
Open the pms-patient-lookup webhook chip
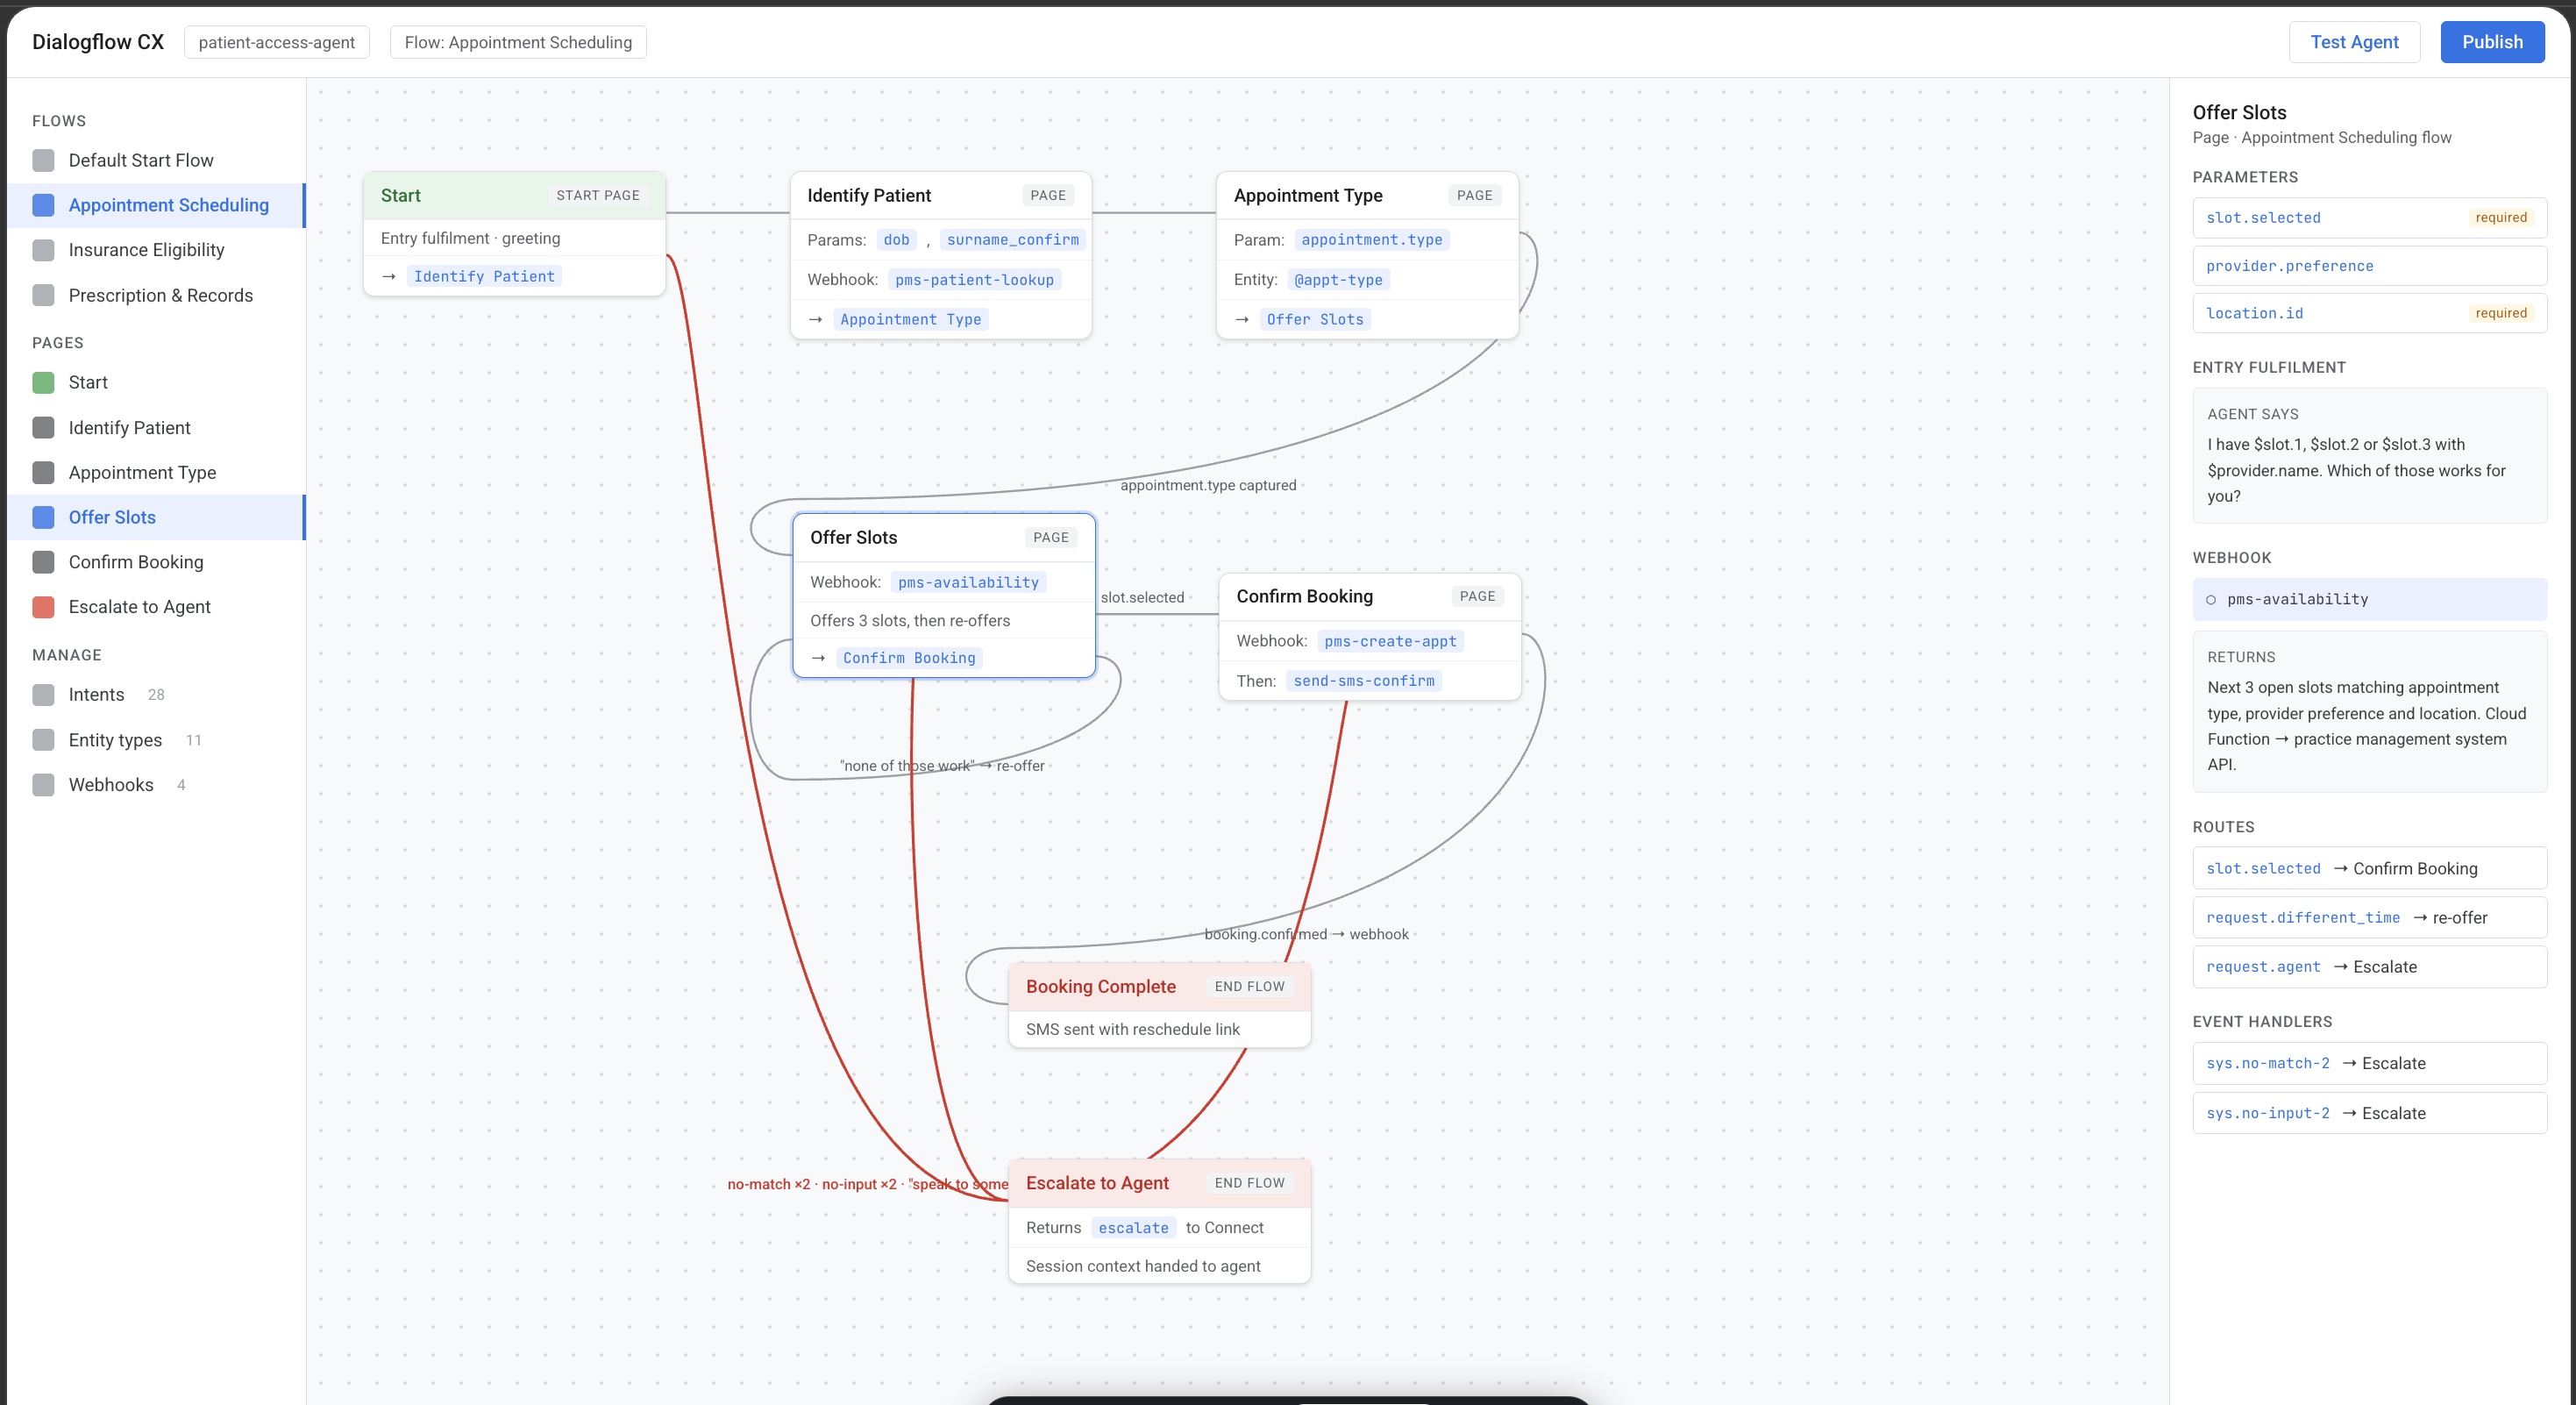975,280
